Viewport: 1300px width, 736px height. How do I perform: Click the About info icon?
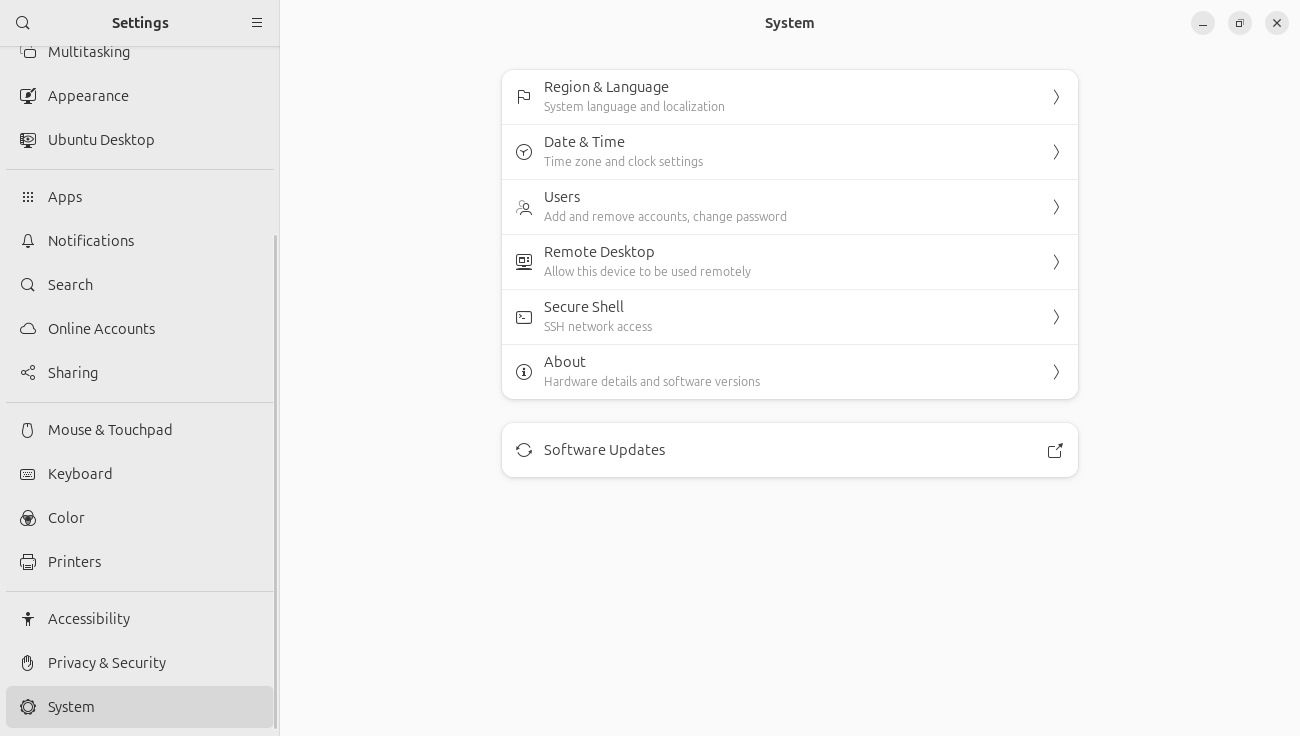tap(524, 372)
